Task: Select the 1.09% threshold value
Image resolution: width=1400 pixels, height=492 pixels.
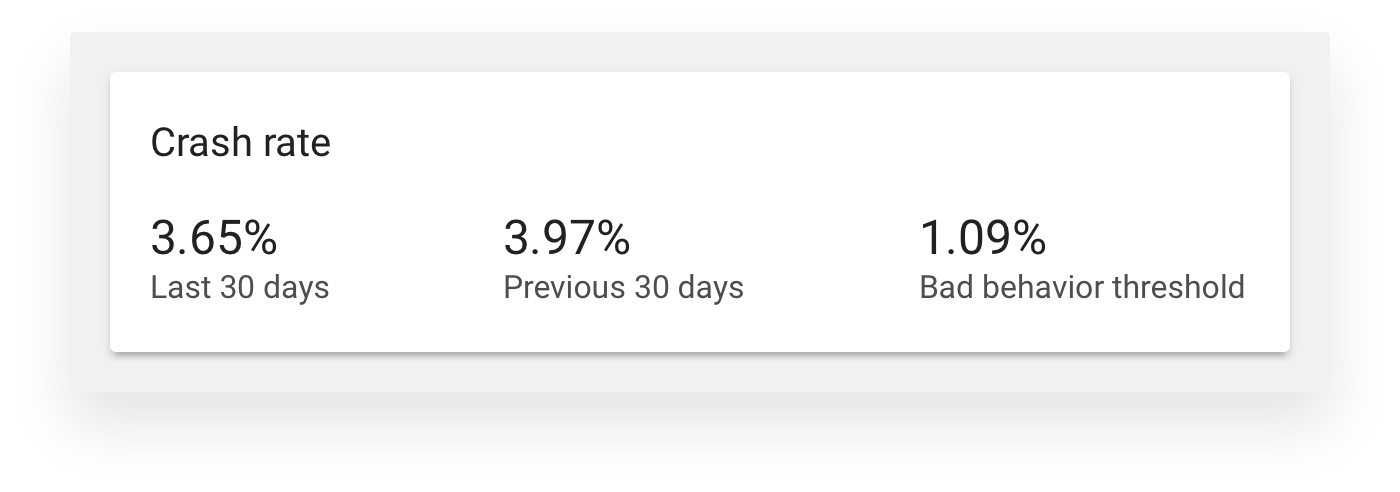Action: tap(982, 238)
